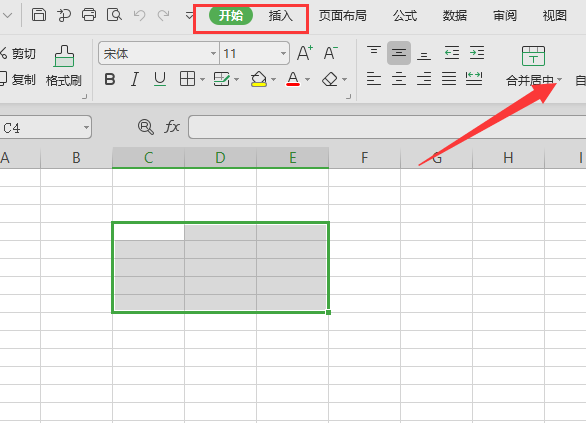The width and height of the screenshot is (586, 423).
Task: Toggle Underline formatting
Action: [x=160, y=79]
